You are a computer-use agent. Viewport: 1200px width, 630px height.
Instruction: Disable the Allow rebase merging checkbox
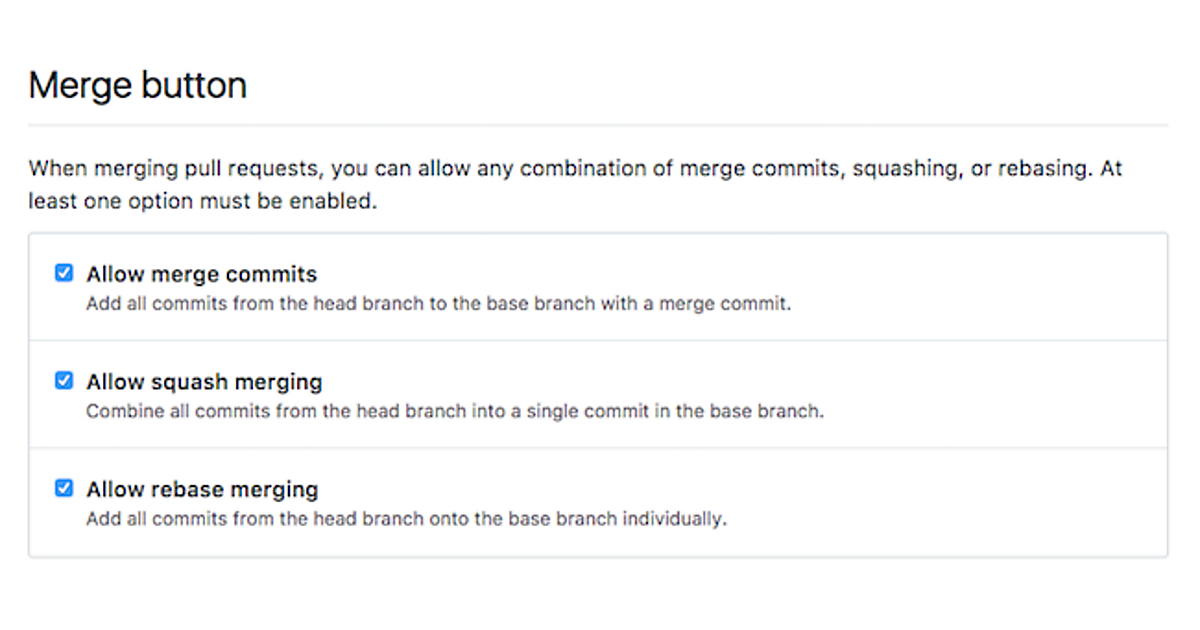coord(64,489)
